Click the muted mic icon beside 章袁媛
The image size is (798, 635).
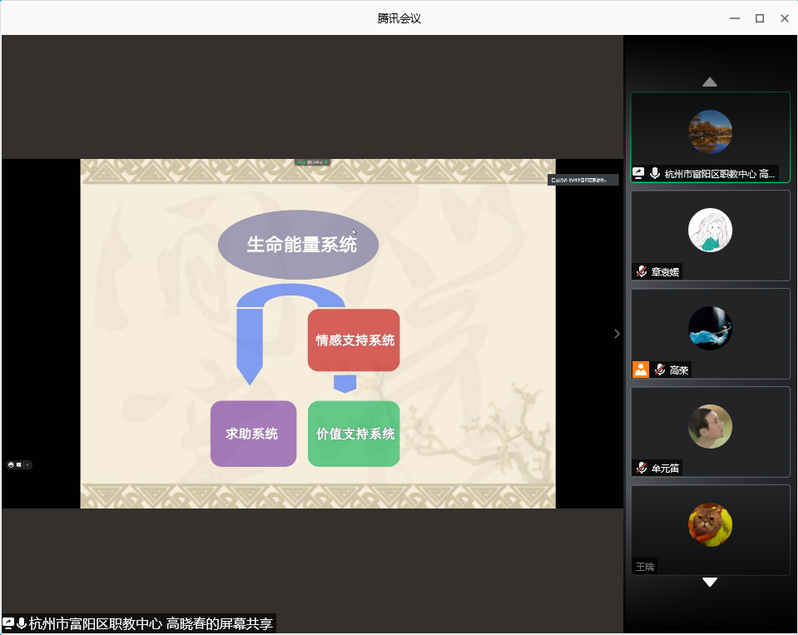pos(641,271)
